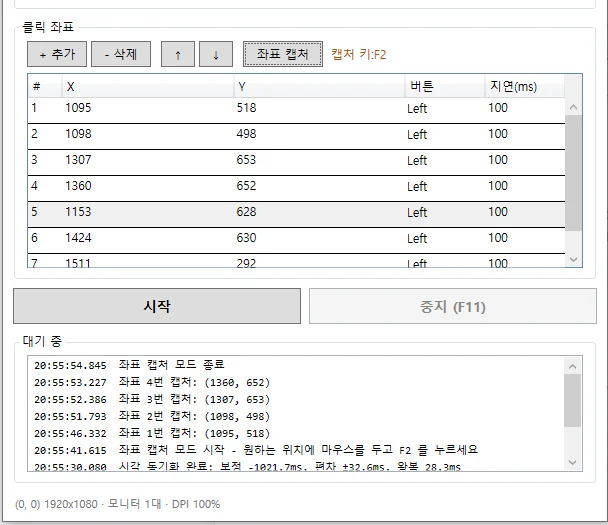
Task: Click the 중지 (F11) button
Action: click(x=453, y=306)
